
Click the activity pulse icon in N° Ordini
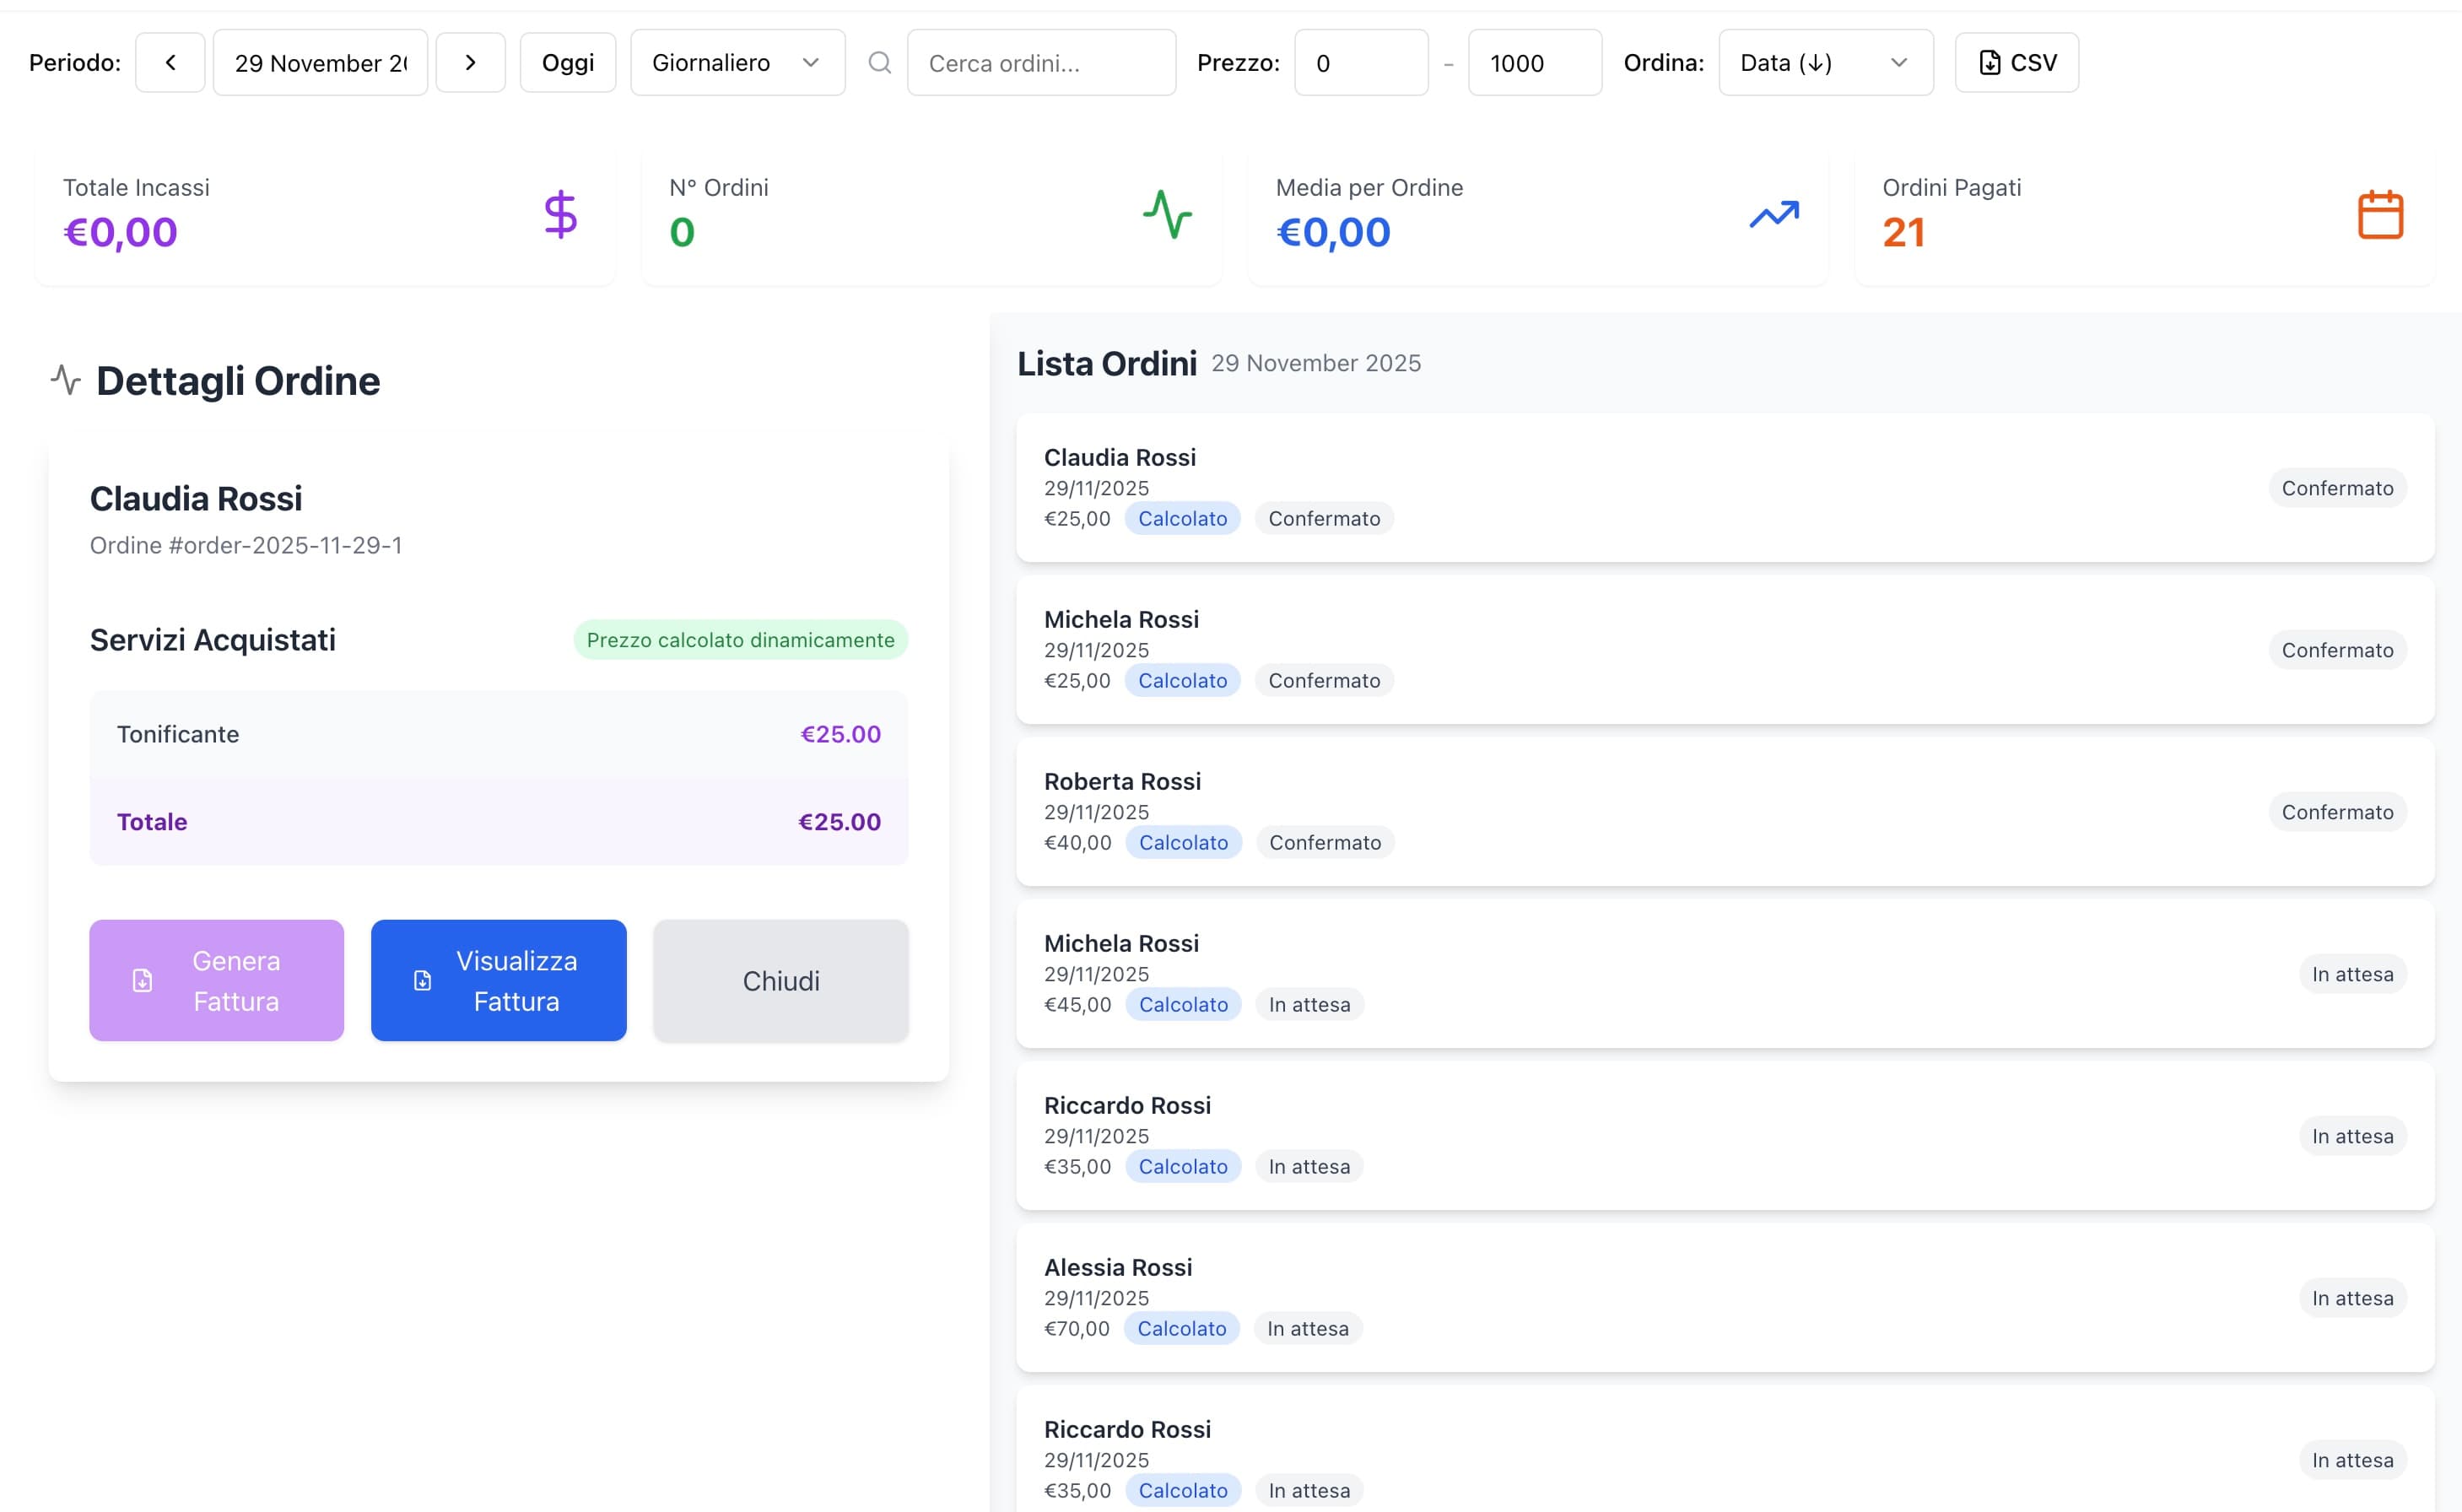coord(1167,214)
